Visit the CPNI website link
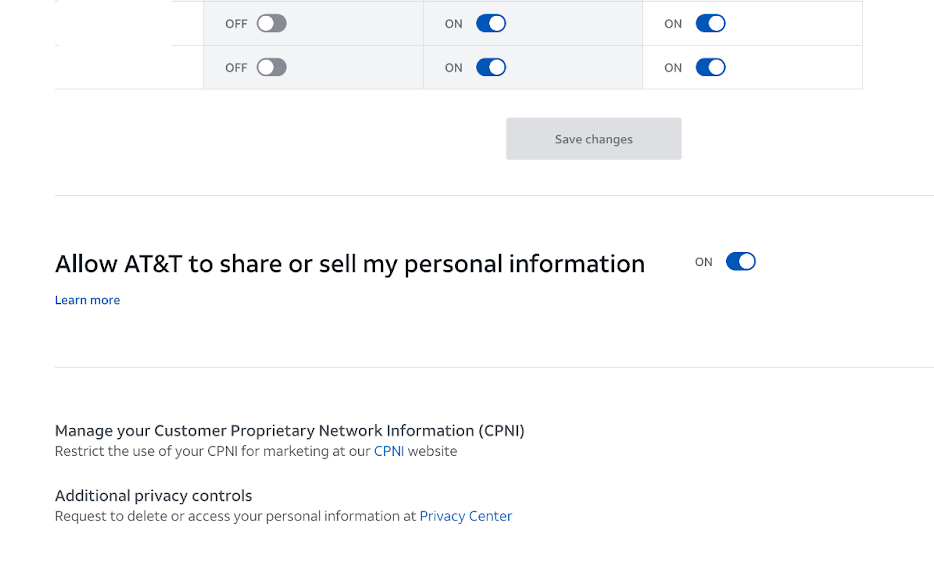The height and width of the screenshot is (579, 934). pyautogui.click(x=389, y=451)
